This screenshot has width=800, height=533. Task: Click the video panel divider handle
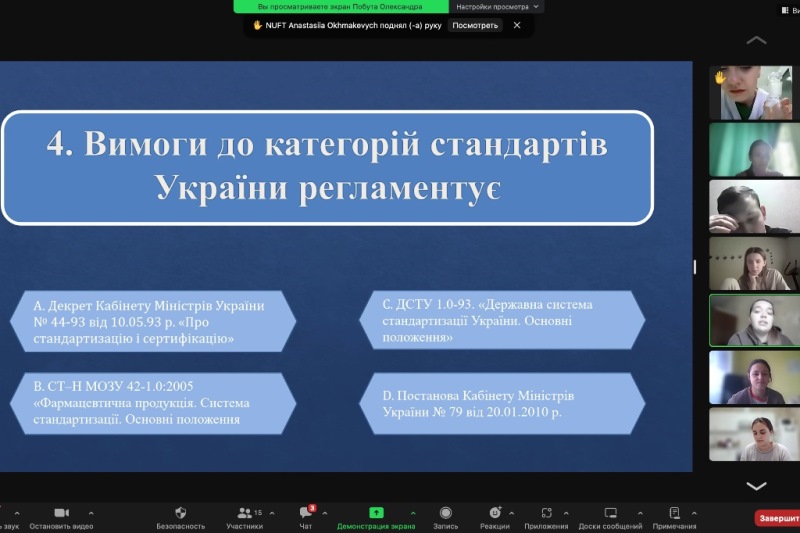[x=694, y=267]
